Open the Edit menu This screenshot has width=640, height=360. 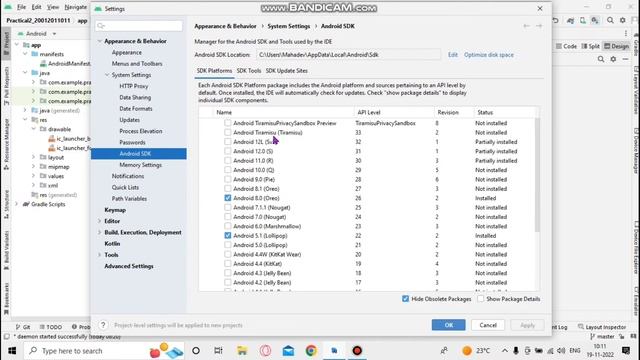pos(36,7)
